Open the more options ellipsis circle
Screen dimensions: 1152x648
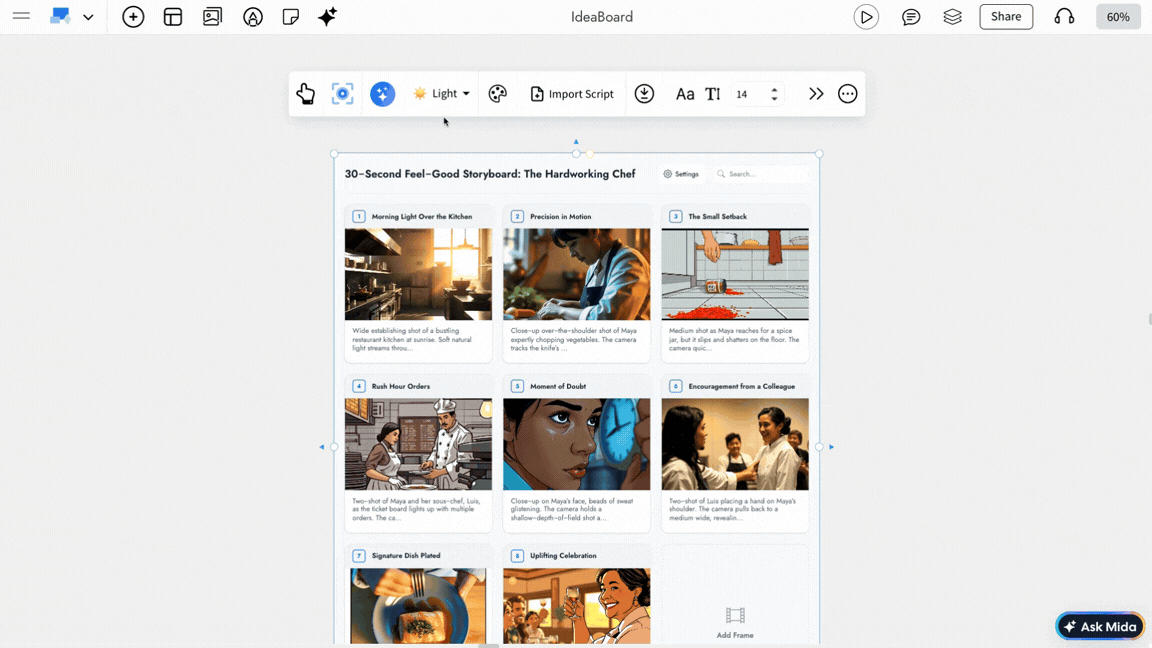click(x=848, y=93)
